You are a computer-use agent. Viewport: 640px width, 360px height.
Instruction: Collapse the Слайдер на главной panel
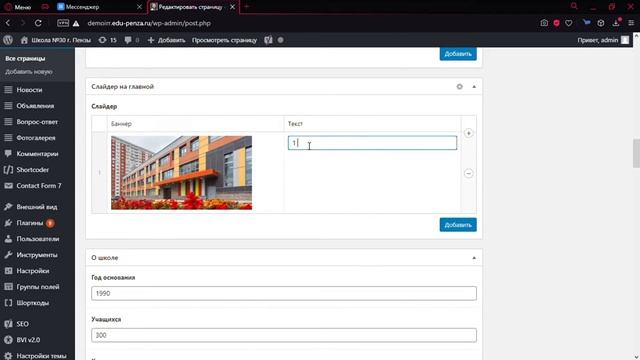point(474,87)
